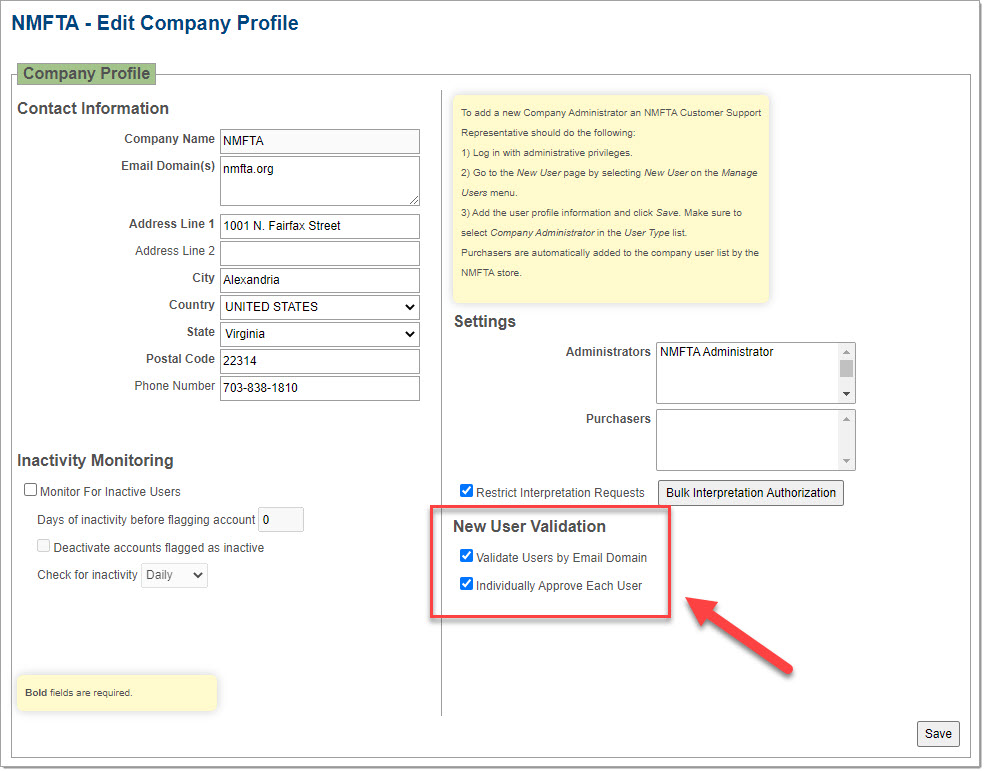This screenshot has width=985, height=772.
Task: Open the Country dropdown
Action: [320, 308]
